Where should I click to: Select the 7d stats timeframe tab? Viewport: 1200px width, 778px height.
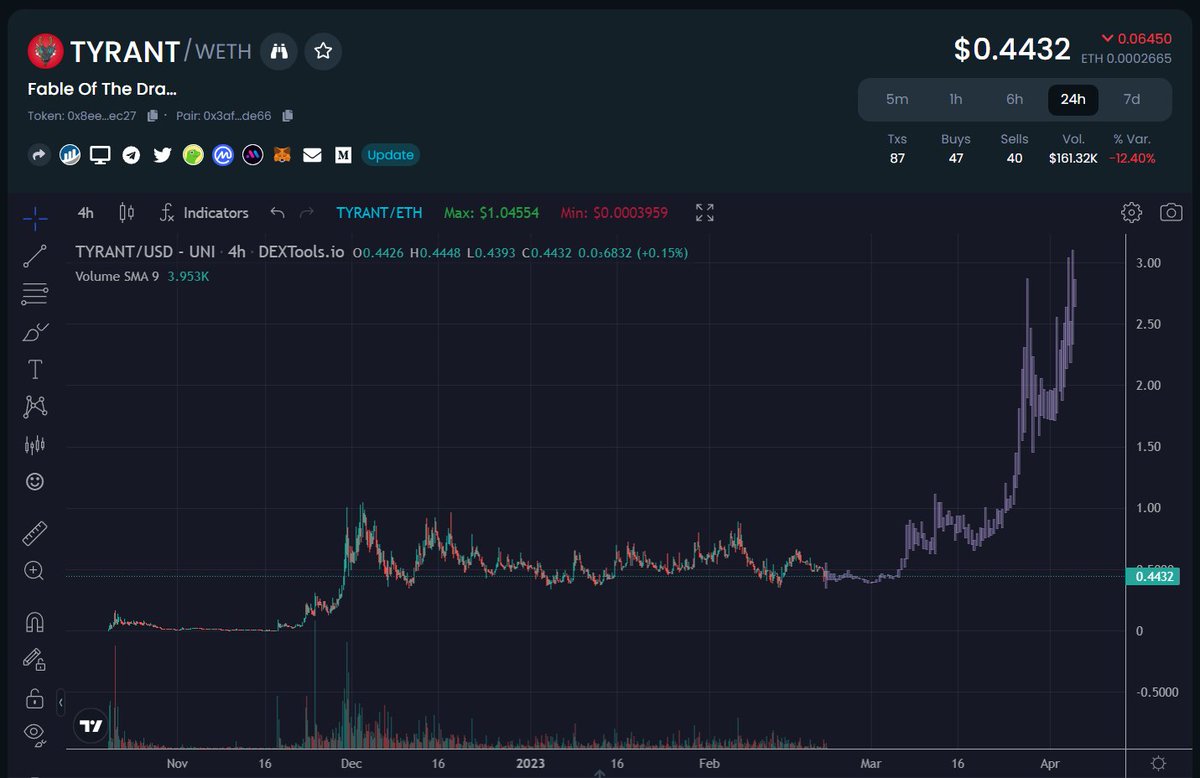pos(1131,99)
